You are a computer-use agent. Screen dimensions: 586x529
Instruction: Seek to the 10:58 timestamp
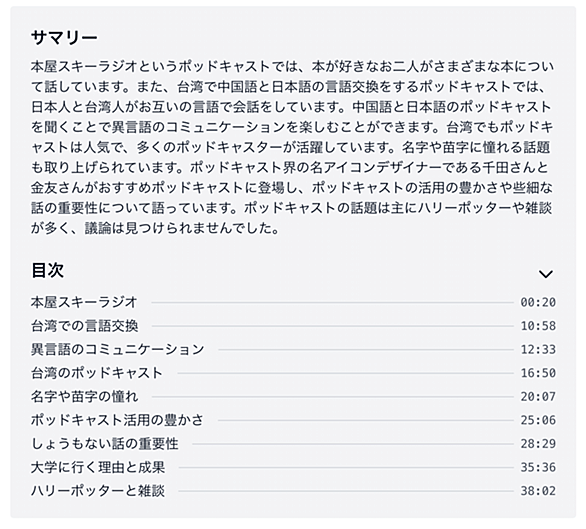tap(538, 326)
